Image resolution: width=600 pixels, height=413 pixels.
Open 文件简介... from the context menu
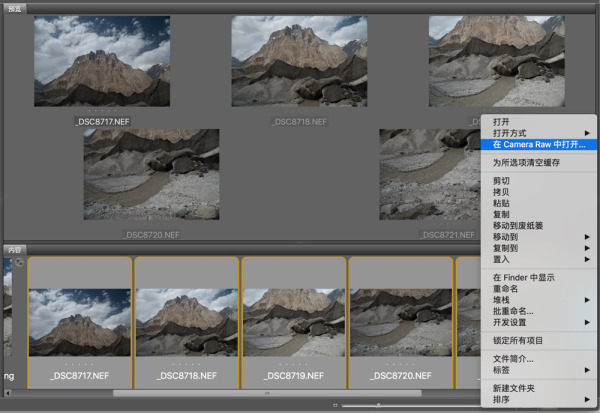point(538,359)
